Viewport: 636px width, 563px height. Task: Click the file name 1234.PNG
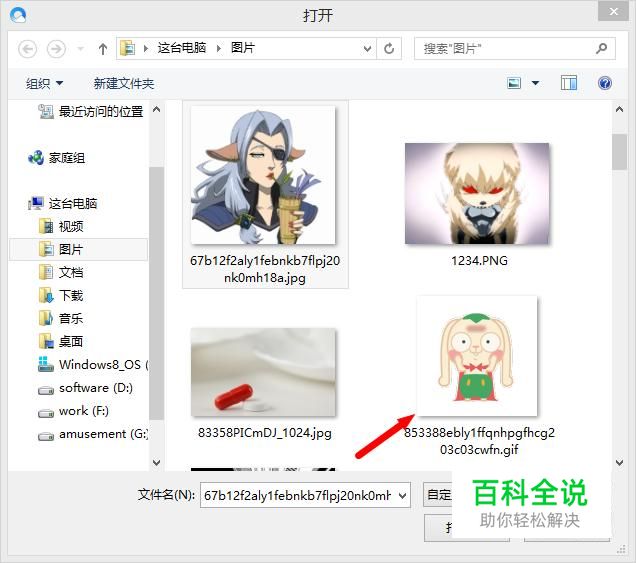coord(479,261)
